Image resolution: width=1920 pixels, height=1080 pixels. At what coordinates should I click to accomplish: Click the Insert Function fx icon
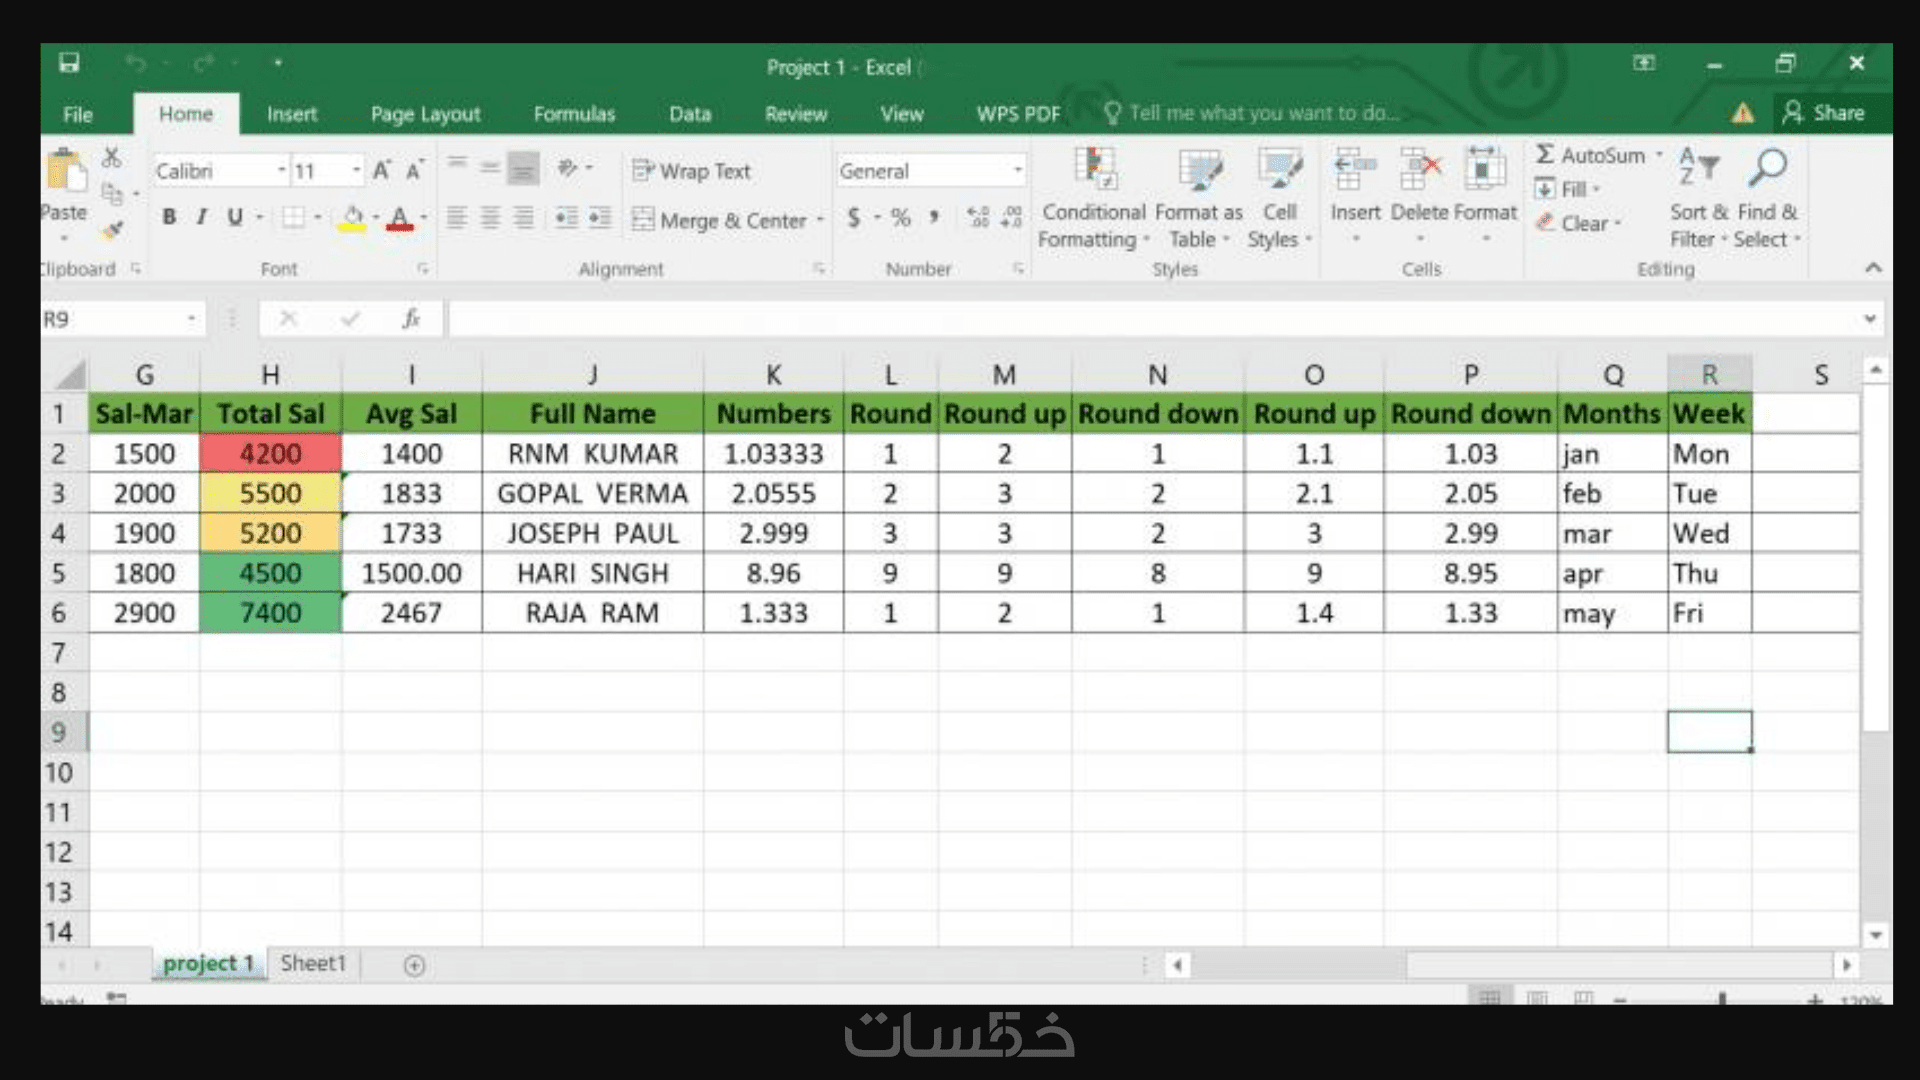tap(411, 319)
